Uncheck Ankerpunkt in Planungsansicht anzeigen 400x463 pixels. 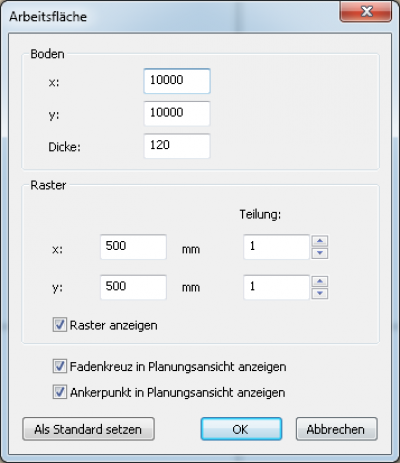coord(60,392)
